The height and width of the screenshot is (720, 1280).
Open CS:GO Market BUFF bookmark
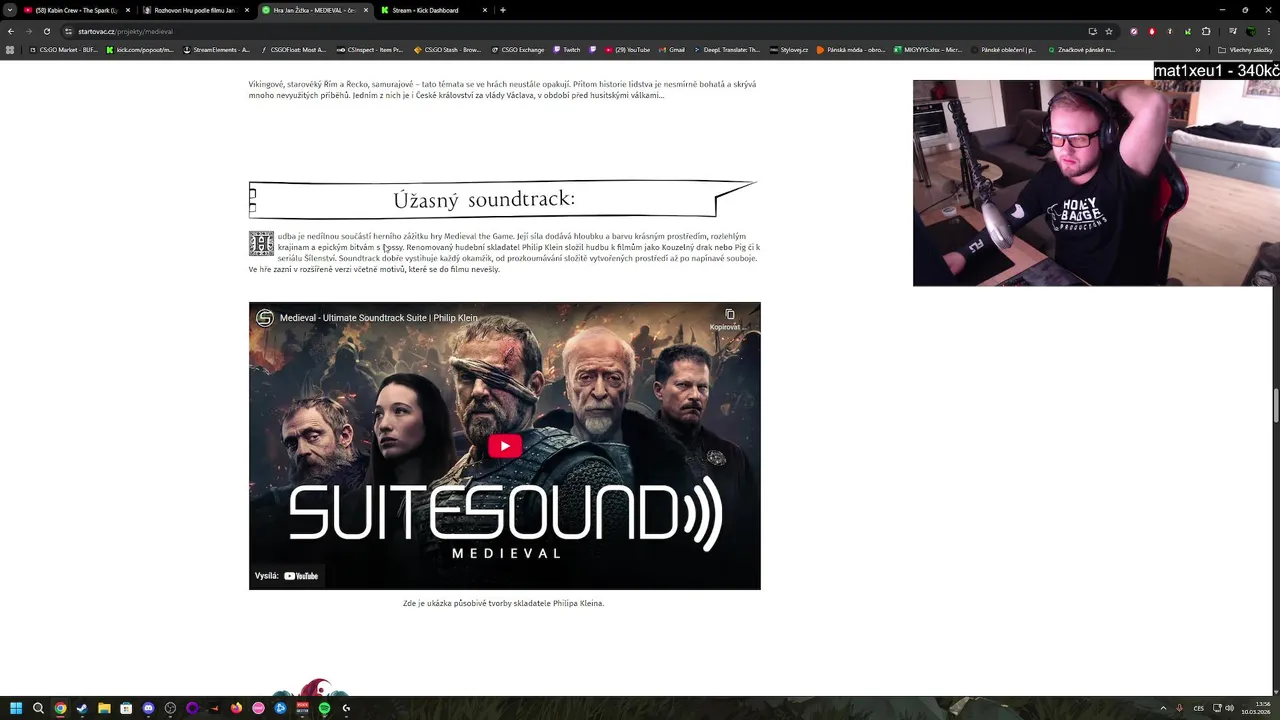coord(64,49)
